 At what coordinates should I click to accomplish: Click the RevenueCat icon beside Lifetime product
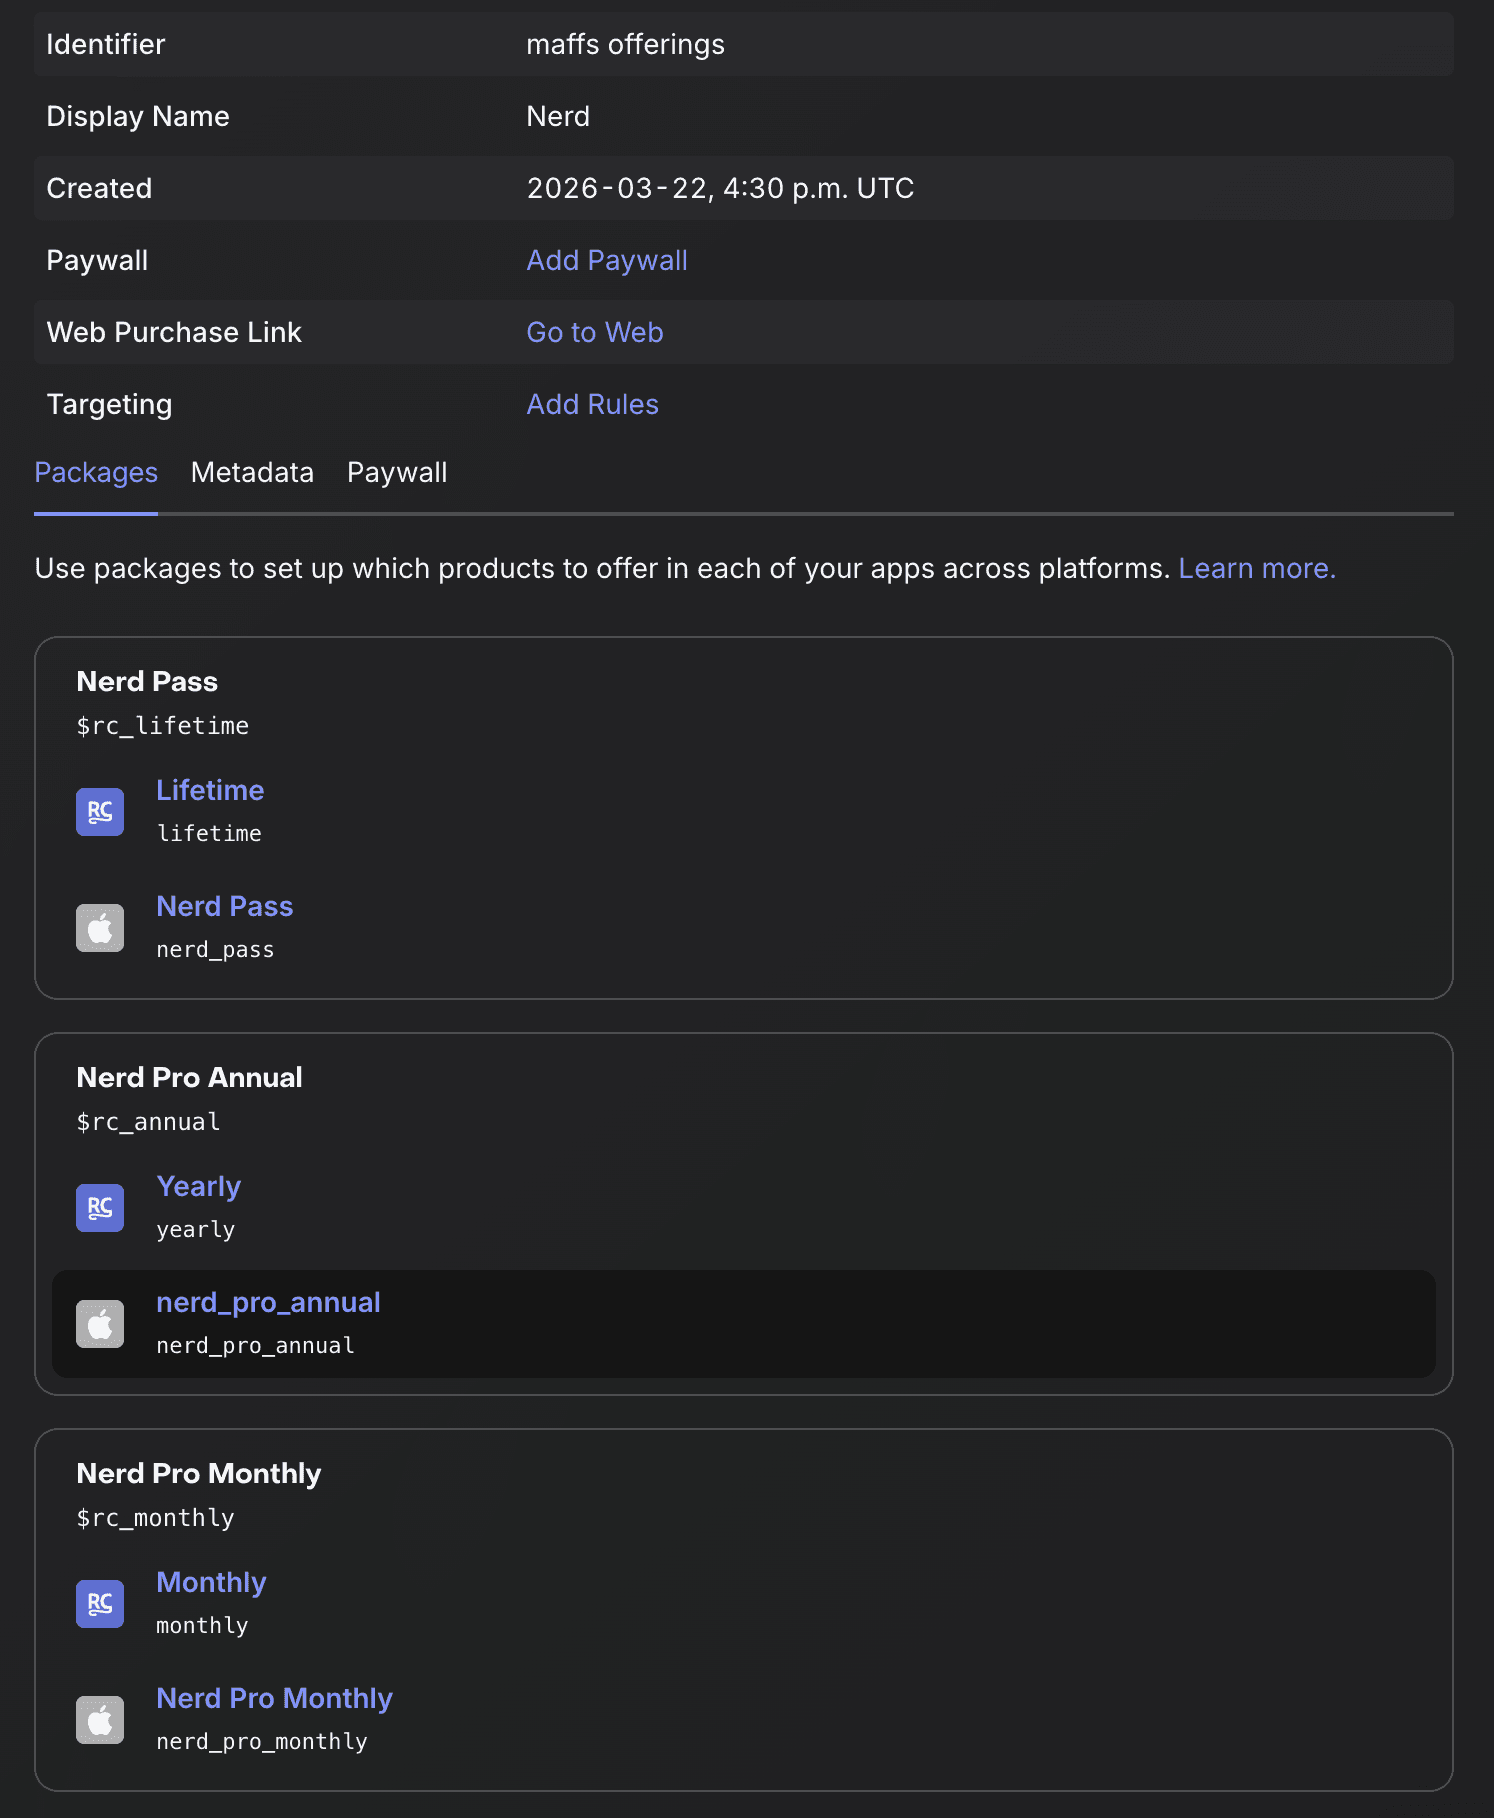tap(99, 811)
